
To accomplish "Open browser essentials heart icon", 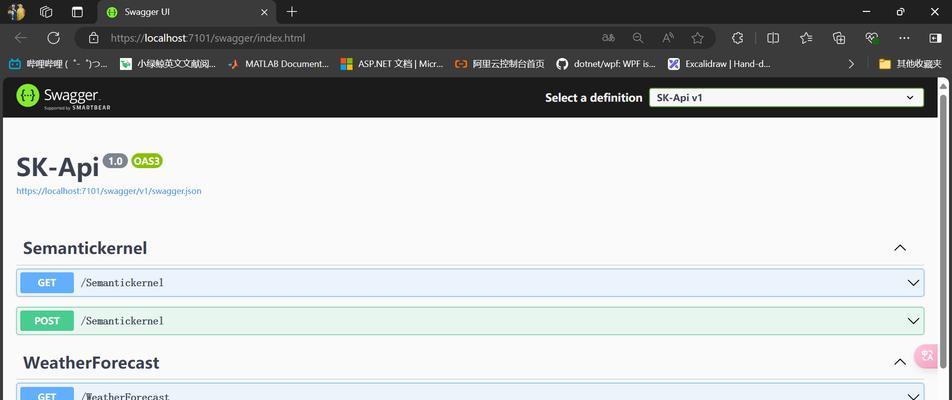I will pos(872,38).
